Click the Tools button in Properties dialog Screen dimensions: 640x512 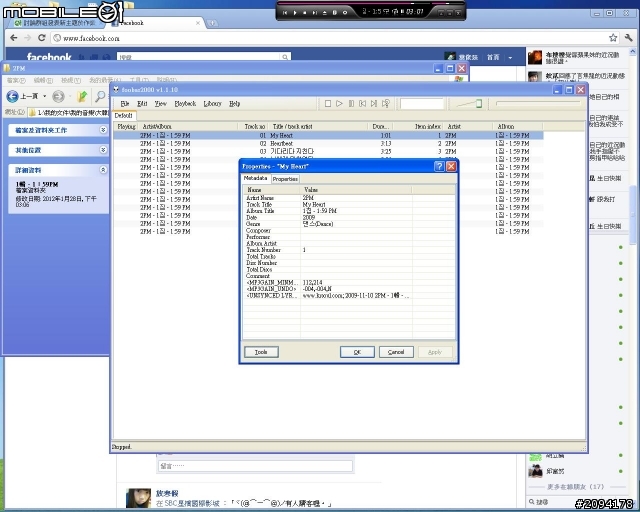(261, 352)
